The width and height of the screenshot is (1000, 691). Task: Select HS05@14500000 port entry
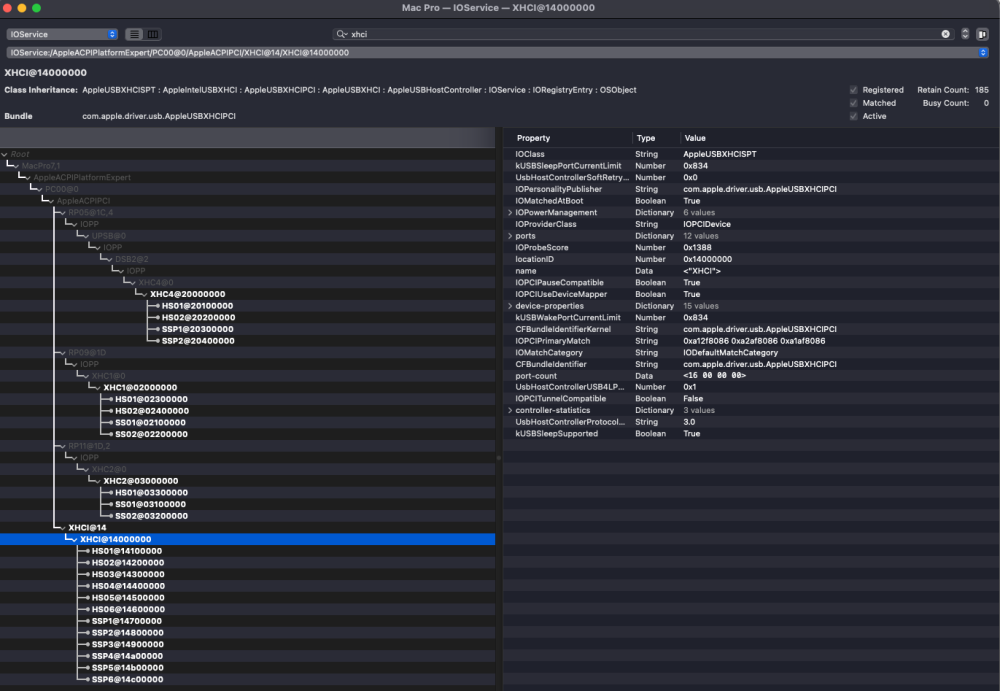(x=128, y=598)
